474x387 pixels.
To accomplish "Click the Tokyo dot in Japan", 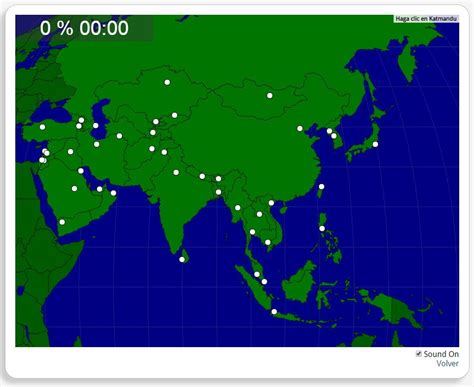I will click(375, 144).
